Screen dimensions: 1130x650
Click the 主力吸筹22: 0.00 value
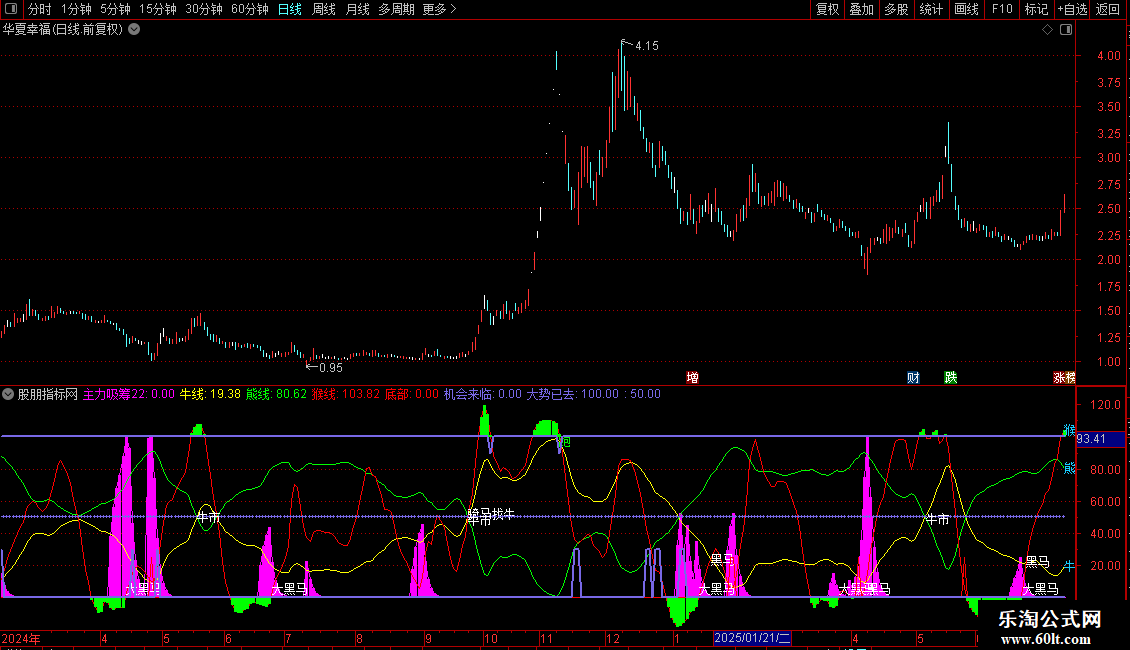click(x=129, y=394)
